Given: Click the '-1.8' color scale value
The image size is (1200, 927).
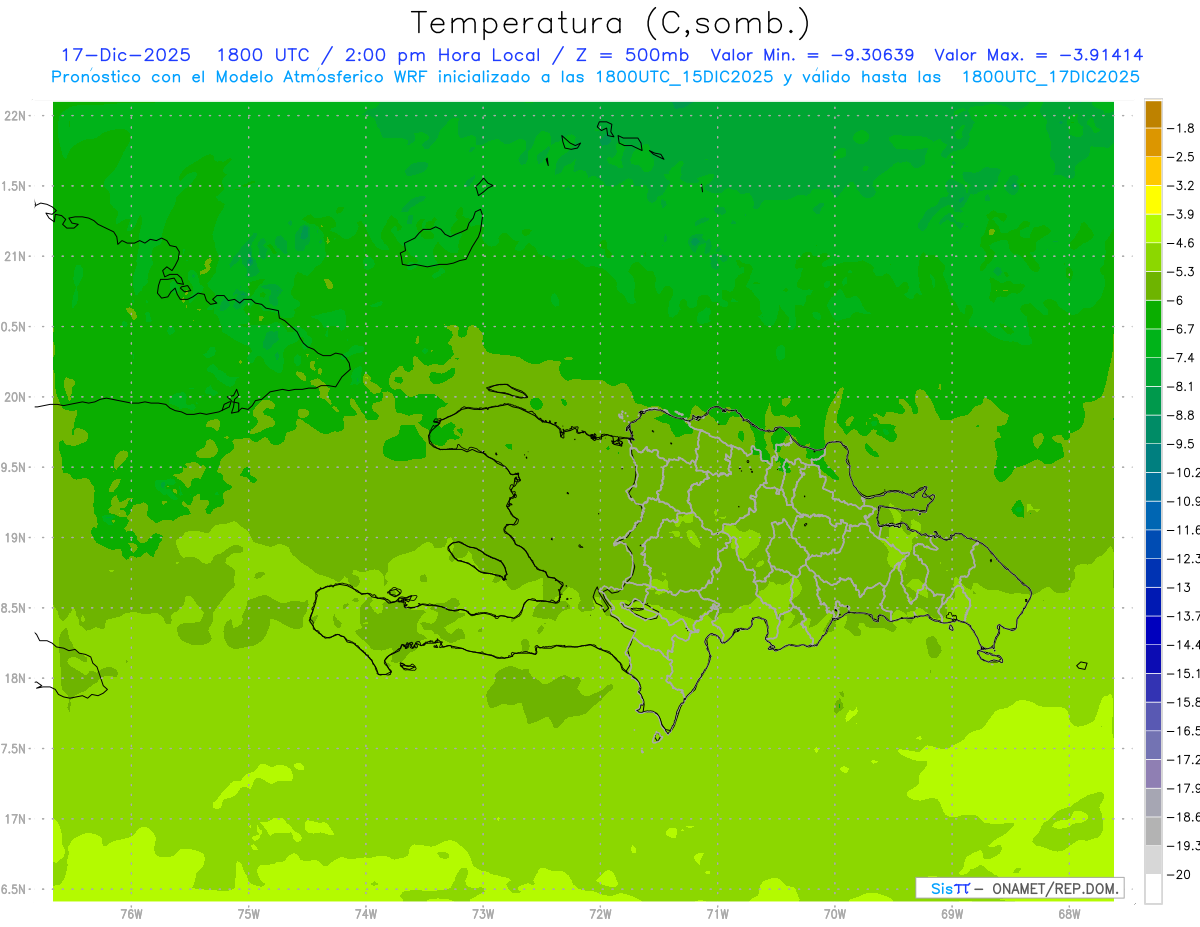Looking at the screenshot, I should [x=1181, y=128].
